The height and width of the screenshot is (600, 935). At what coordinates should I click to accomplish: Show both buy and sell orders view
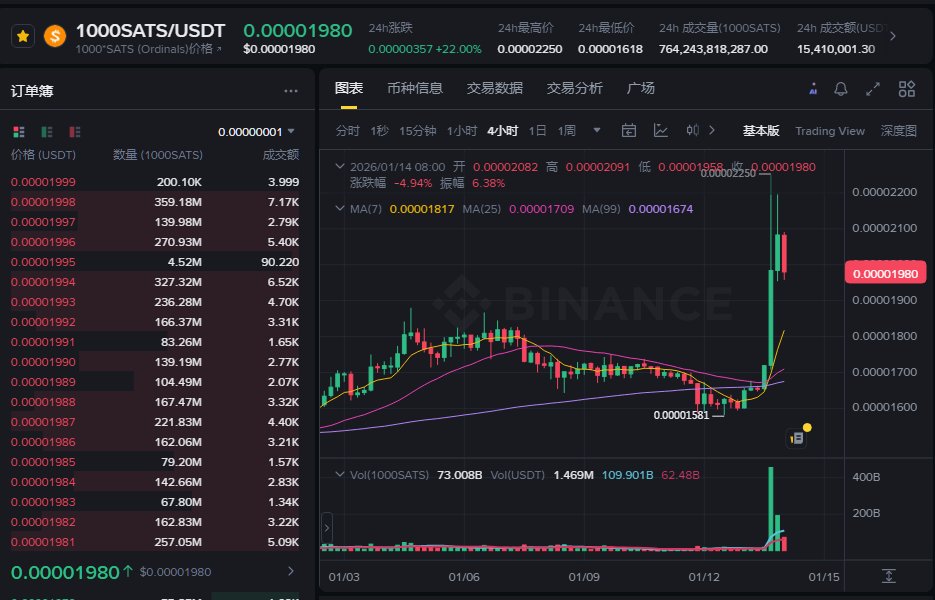pos(18,131)
